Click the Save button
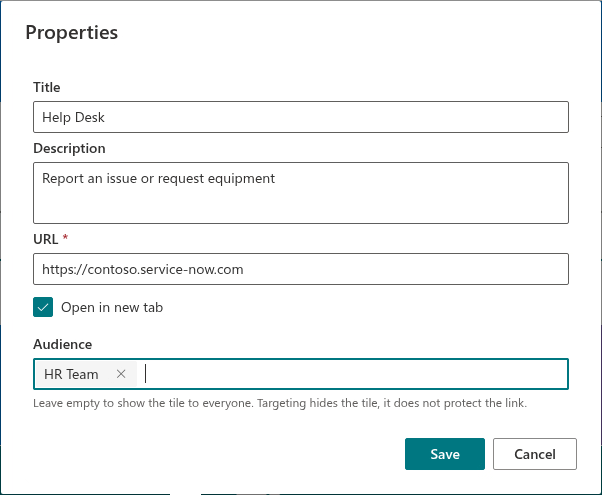This screenshot has width=602, height=495. click(x=445, y=454)
